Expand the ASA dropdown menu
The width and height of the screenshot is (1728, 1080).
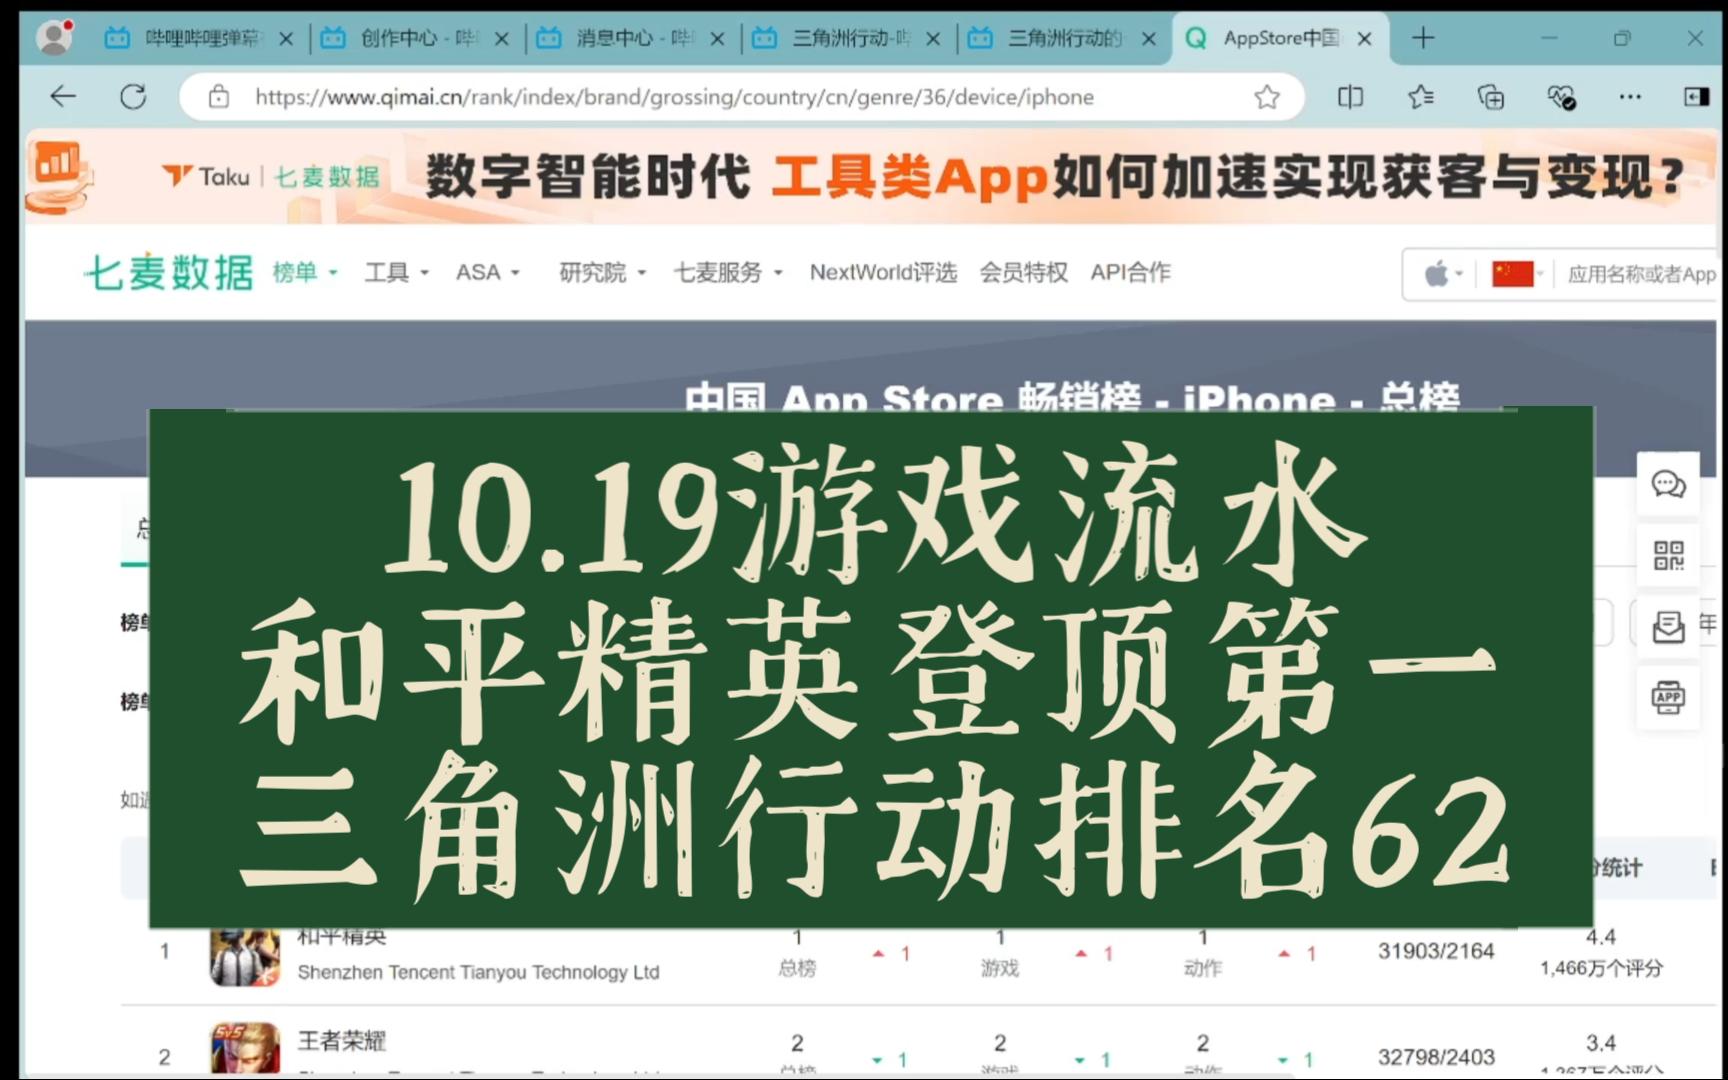click(488, 272)
